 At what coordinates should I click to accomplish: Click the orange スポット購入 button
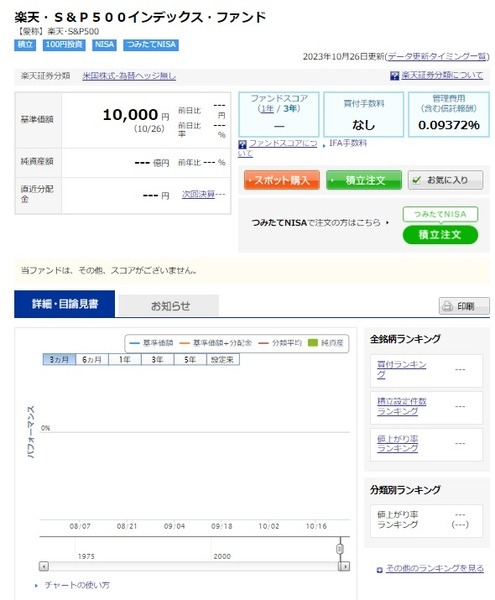(x=282, y=180)
